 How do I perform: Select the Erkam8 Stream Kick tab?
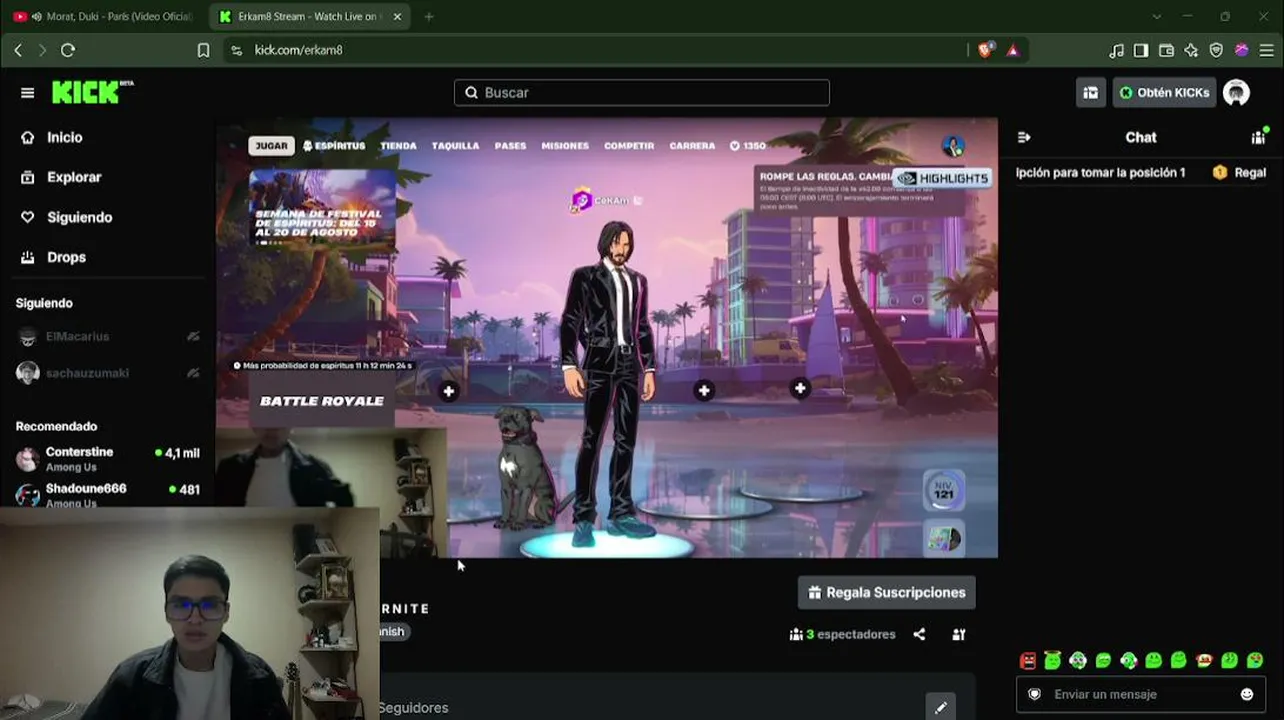pos(310,17)
